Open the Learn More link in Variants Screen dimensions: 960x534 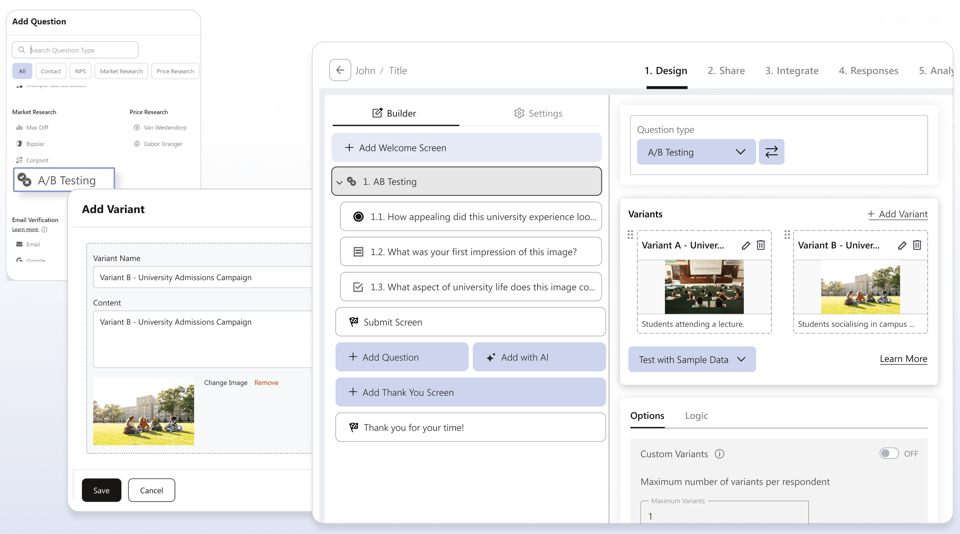tap(903, 359)
